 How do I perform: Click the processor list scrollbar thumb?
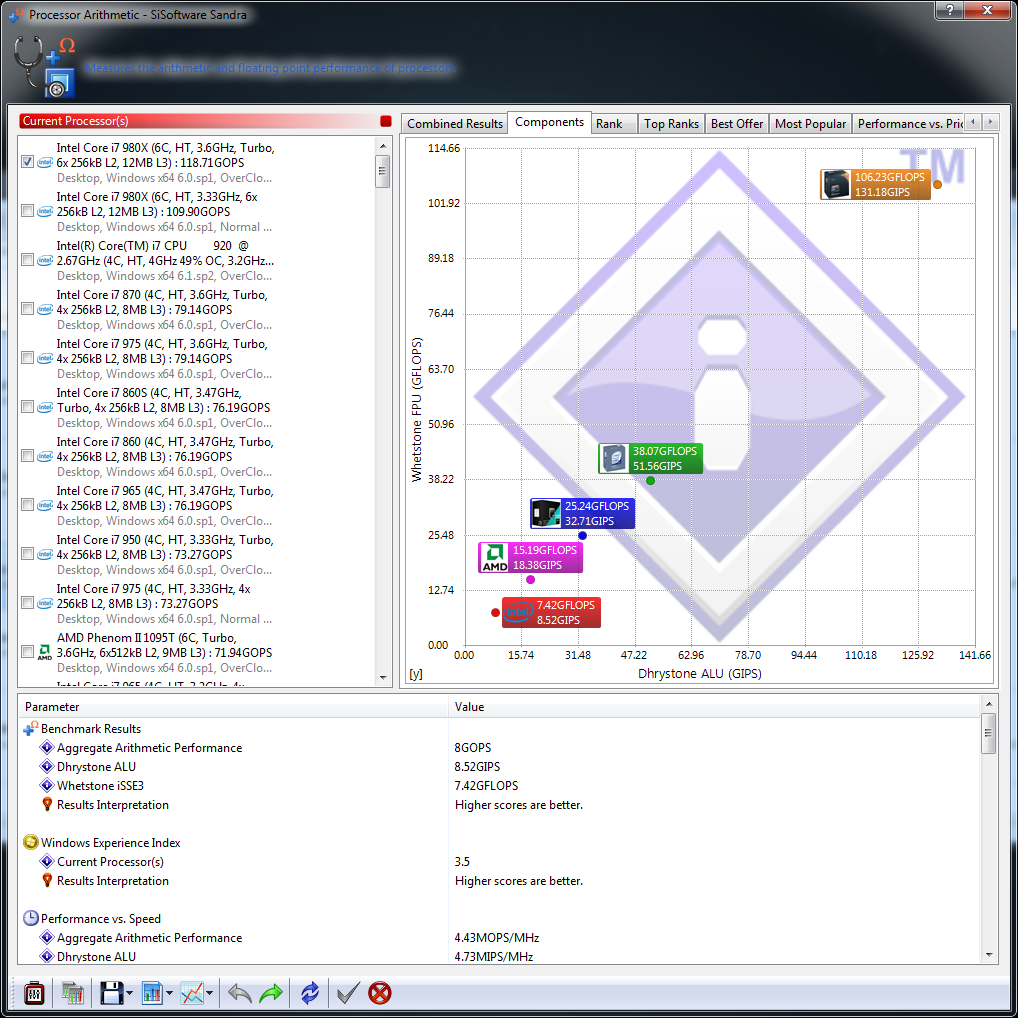[383, 171]
